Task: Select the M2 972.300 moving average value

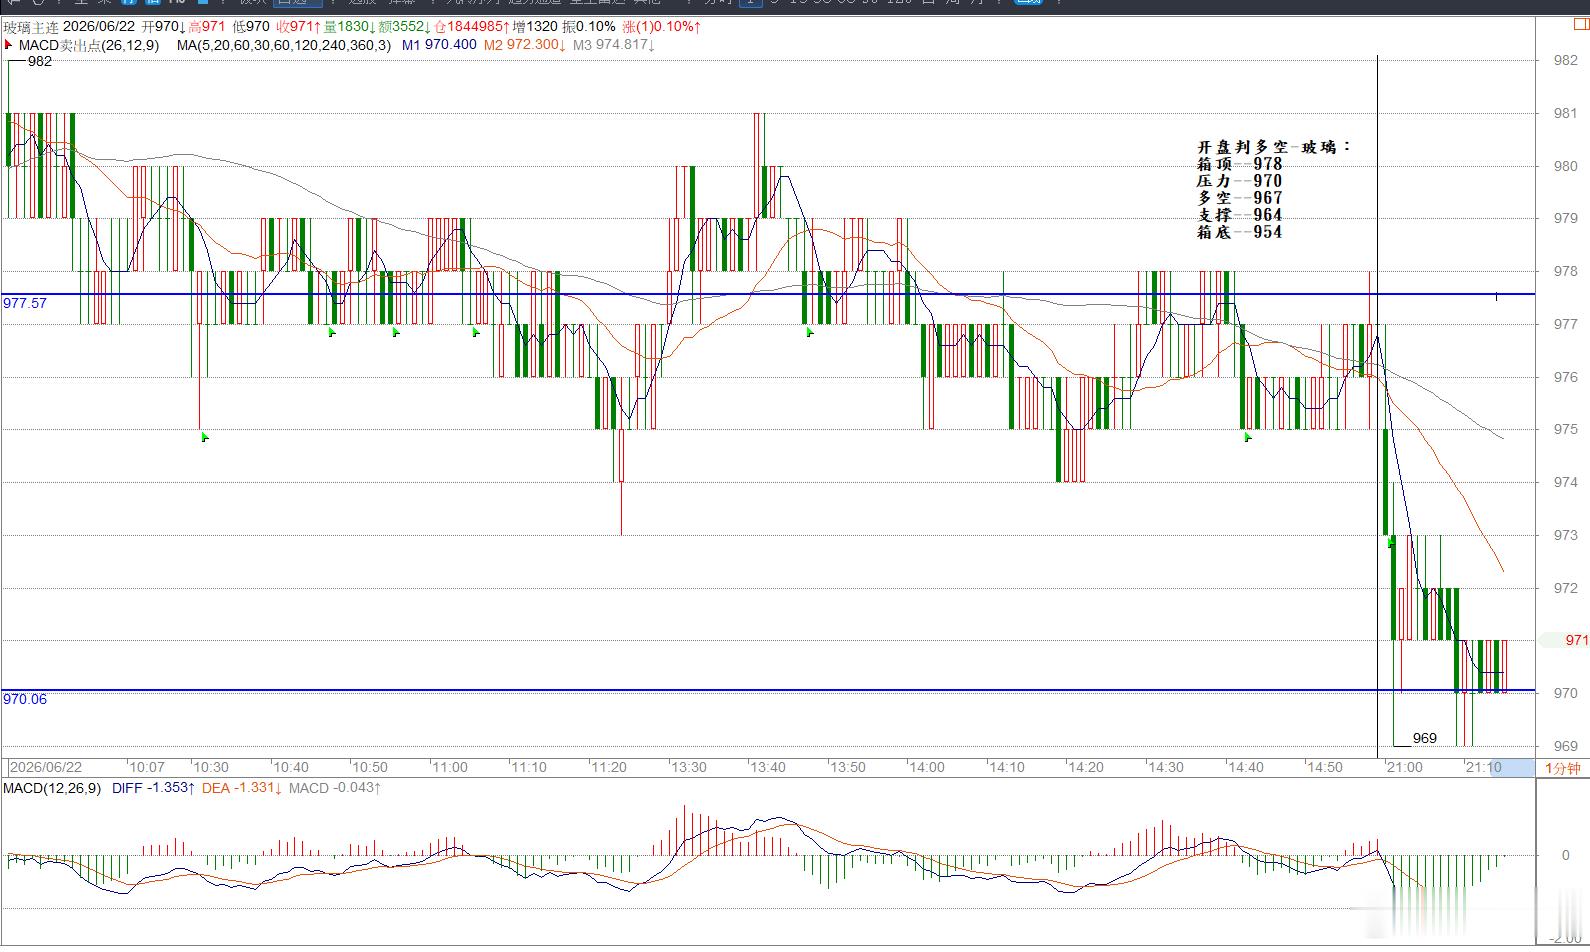Action: (x=524, y=45)
